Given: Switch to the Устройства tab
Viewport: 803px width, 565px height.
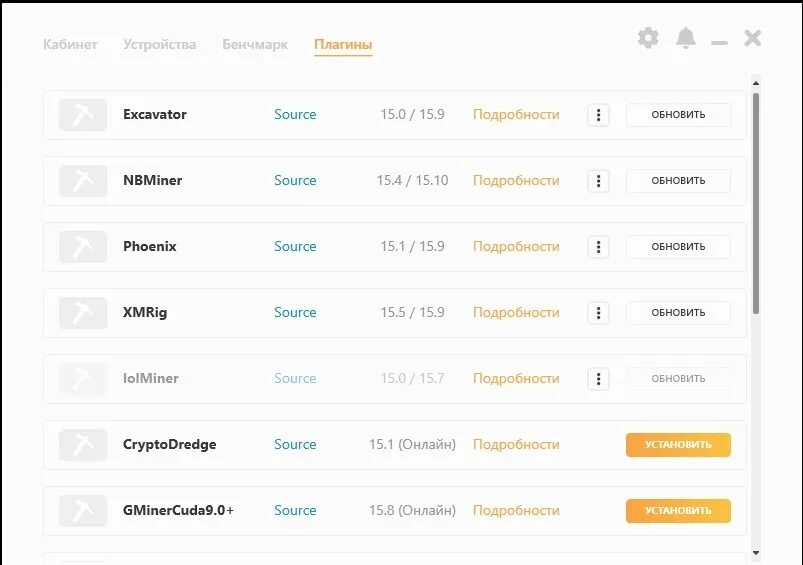Looking at the screenshot, I should [x=160, y=45].
